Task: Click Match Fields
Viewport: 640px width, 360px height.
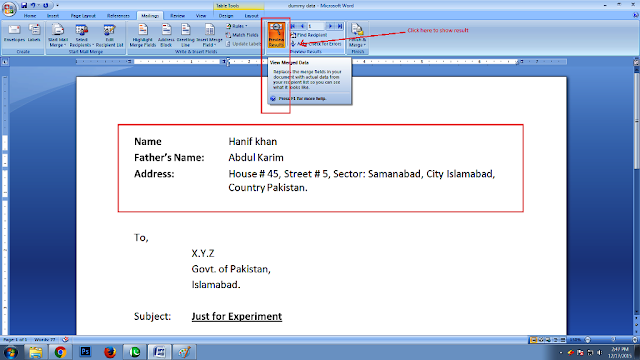Action: coord(242,35)
